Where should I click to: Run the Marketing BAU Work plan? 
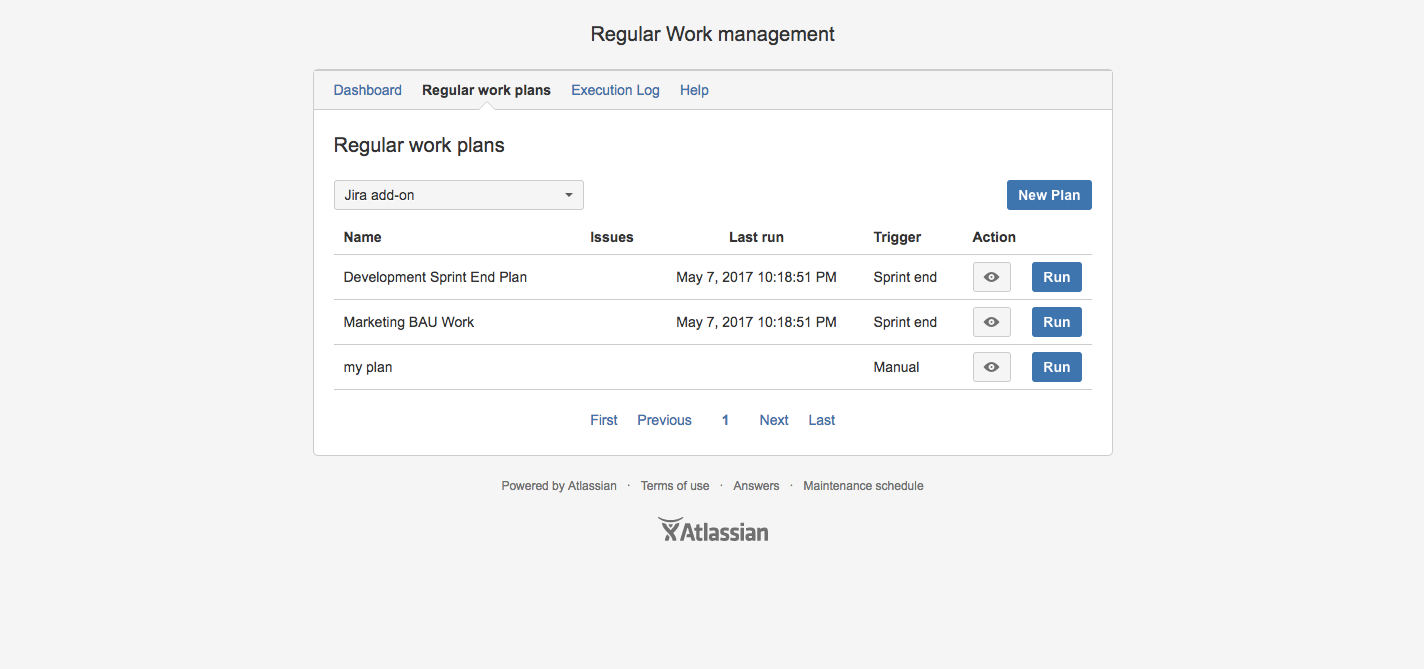[1057, 322]
